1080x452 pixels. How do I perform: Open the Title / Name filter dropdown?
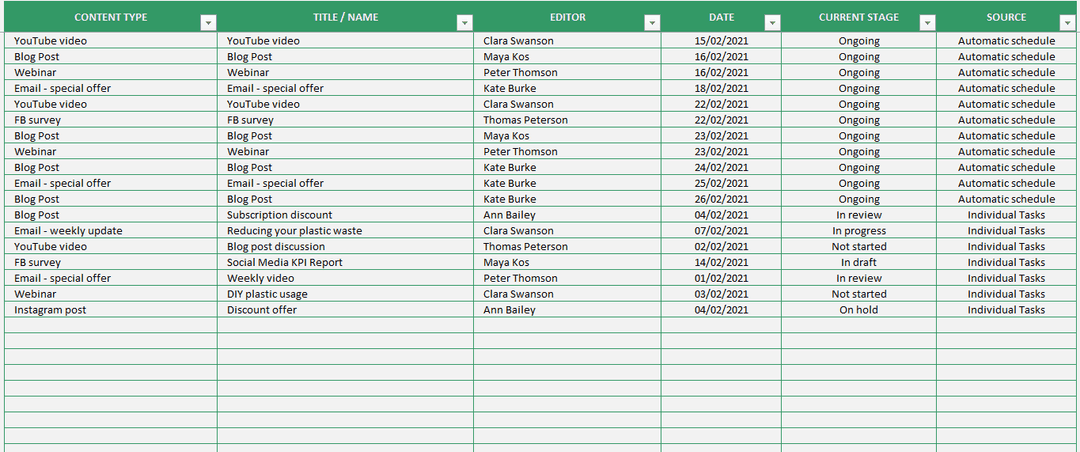tap(464, 23)
